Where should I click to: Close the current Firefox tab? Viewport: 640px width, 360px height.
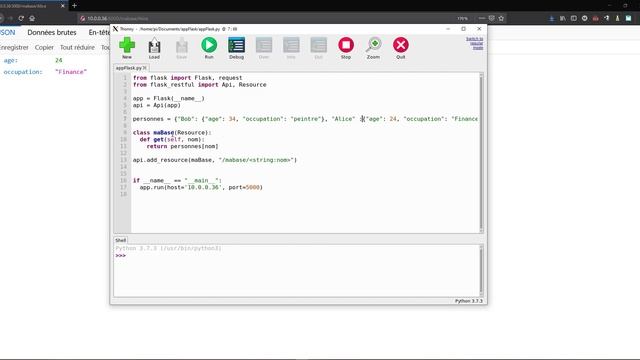tap(62, 6)
